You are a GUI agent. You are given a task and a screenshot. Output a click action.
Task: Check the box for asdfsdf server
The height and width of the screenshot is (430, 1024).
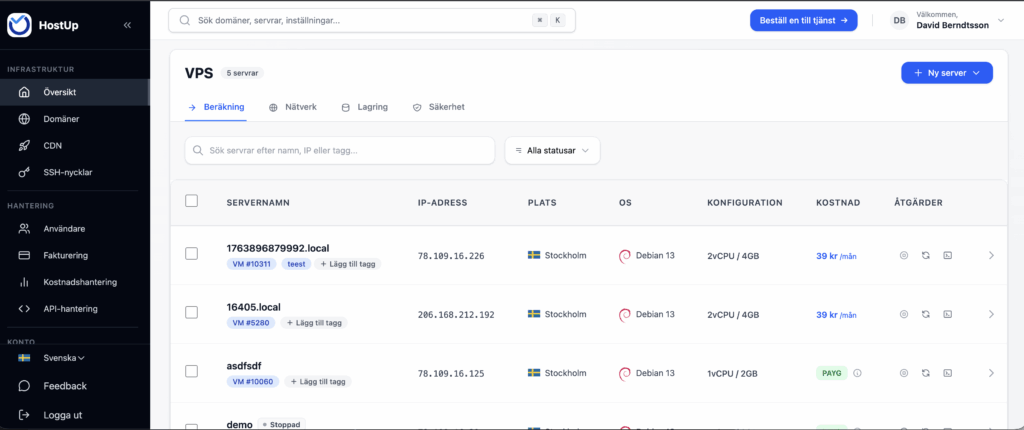click(191, 371)
